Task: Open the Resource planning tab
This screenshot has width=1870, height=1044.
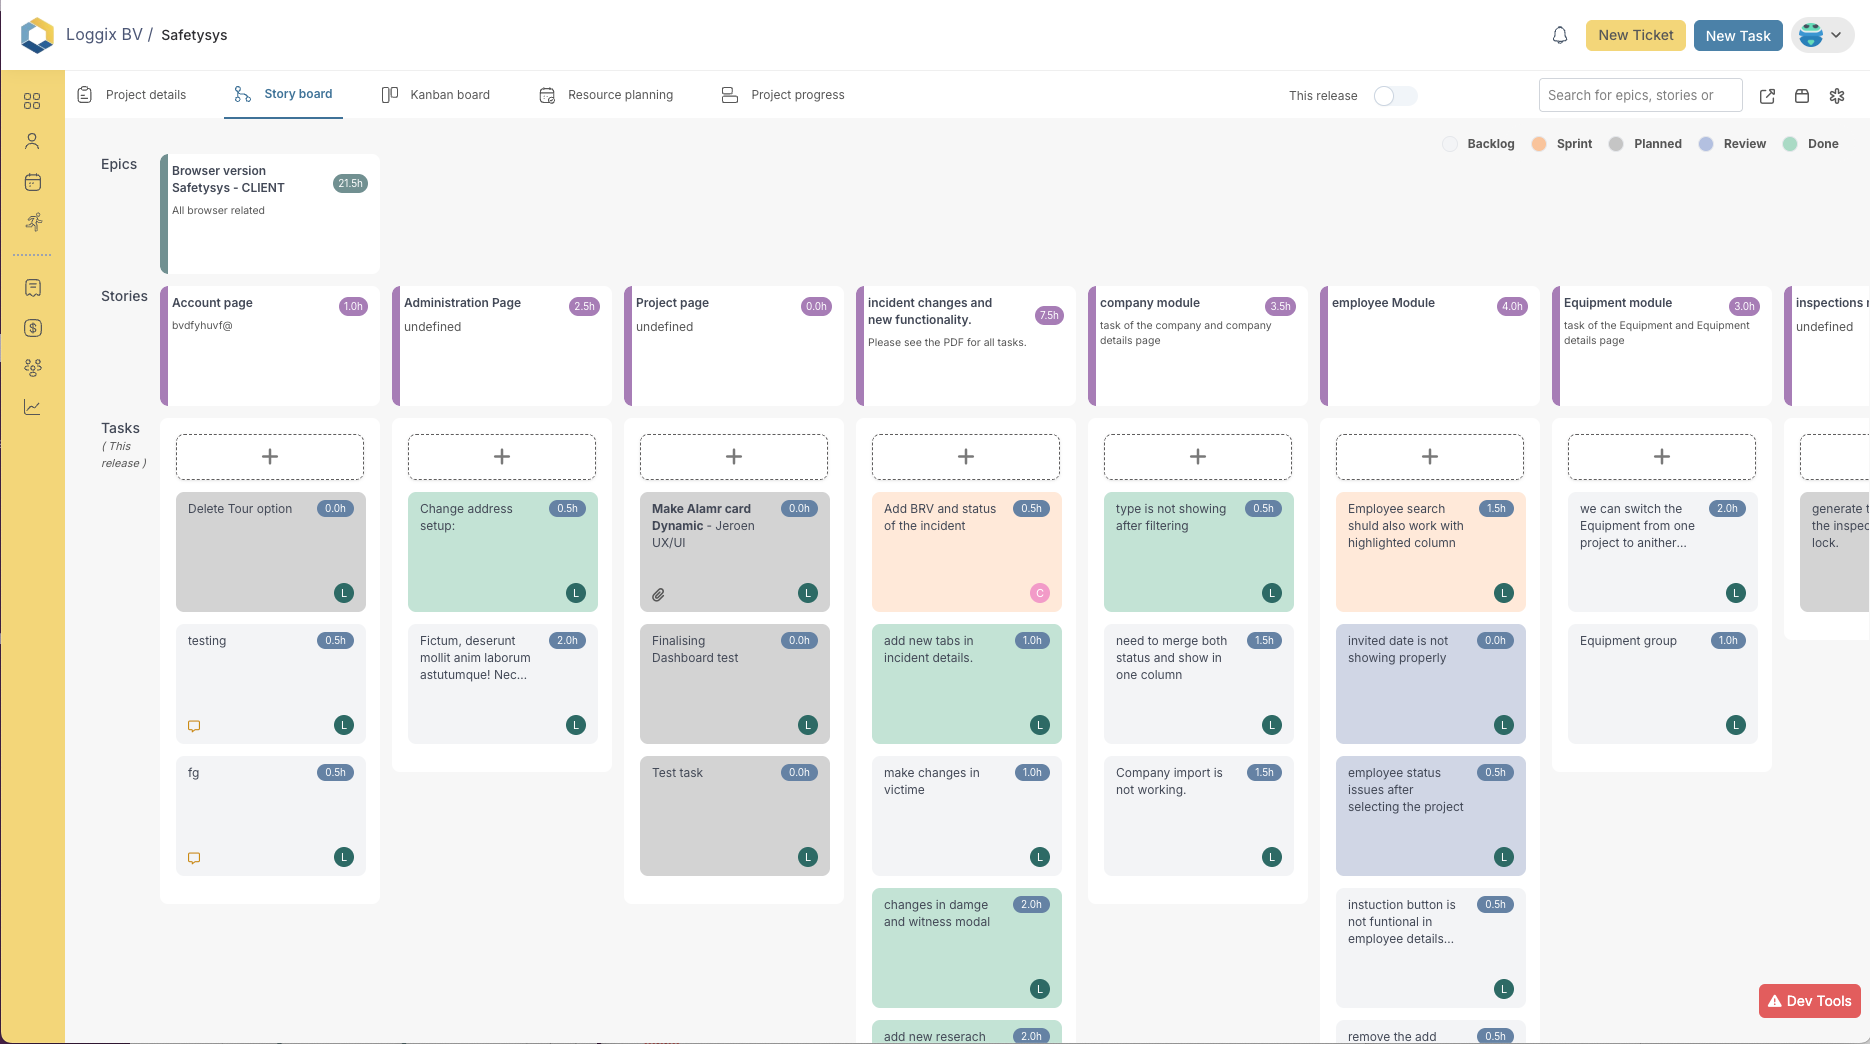Action: coord(606,95)
